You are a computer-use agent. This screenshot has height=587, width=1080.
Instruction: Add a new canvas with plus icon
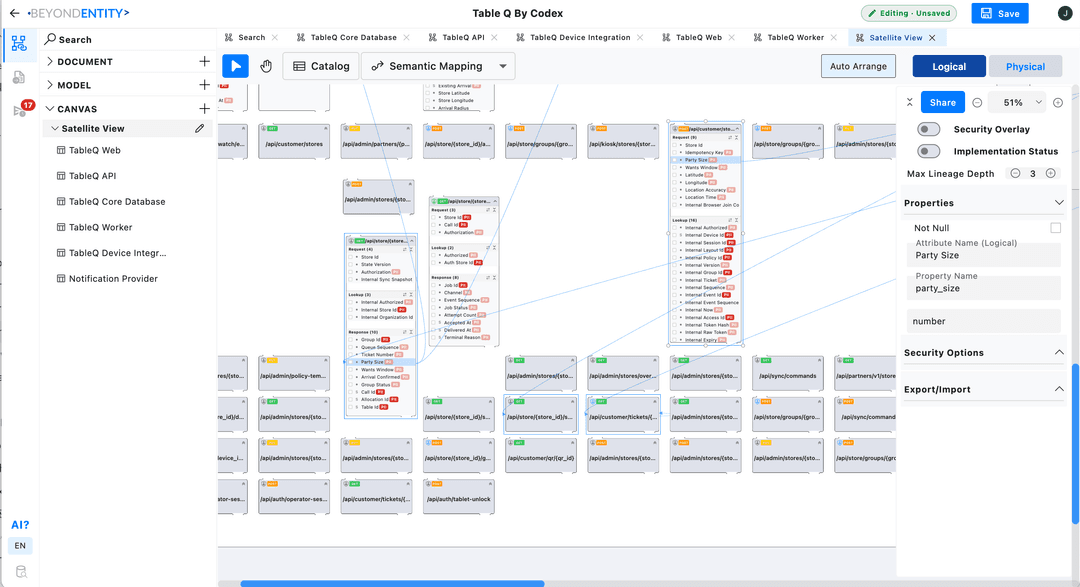pos(205,109)
